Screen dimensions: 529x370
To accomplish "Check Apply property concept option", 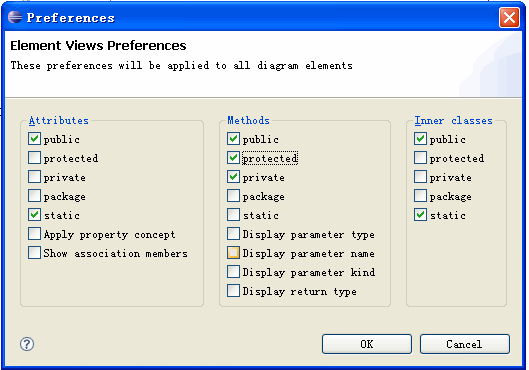I will click(x=34, y=233).
